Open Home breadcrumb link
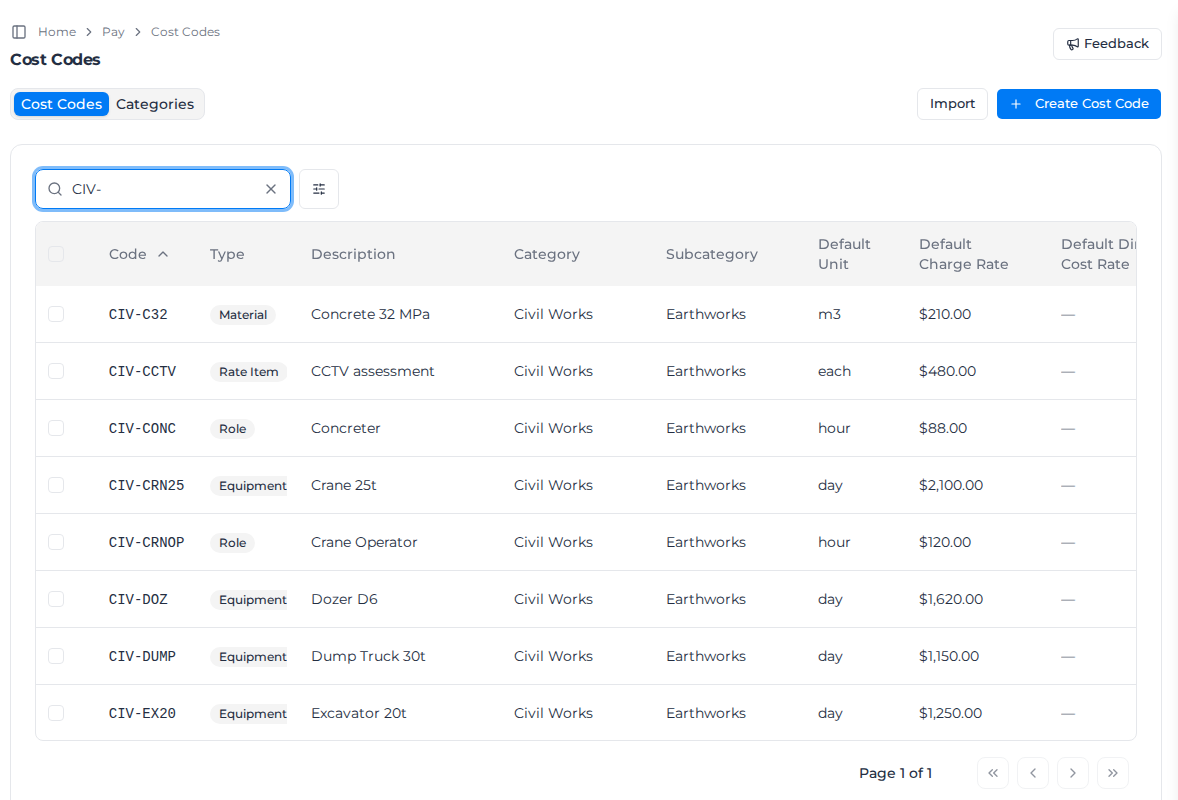1178x800 pixels. point(57,32)
